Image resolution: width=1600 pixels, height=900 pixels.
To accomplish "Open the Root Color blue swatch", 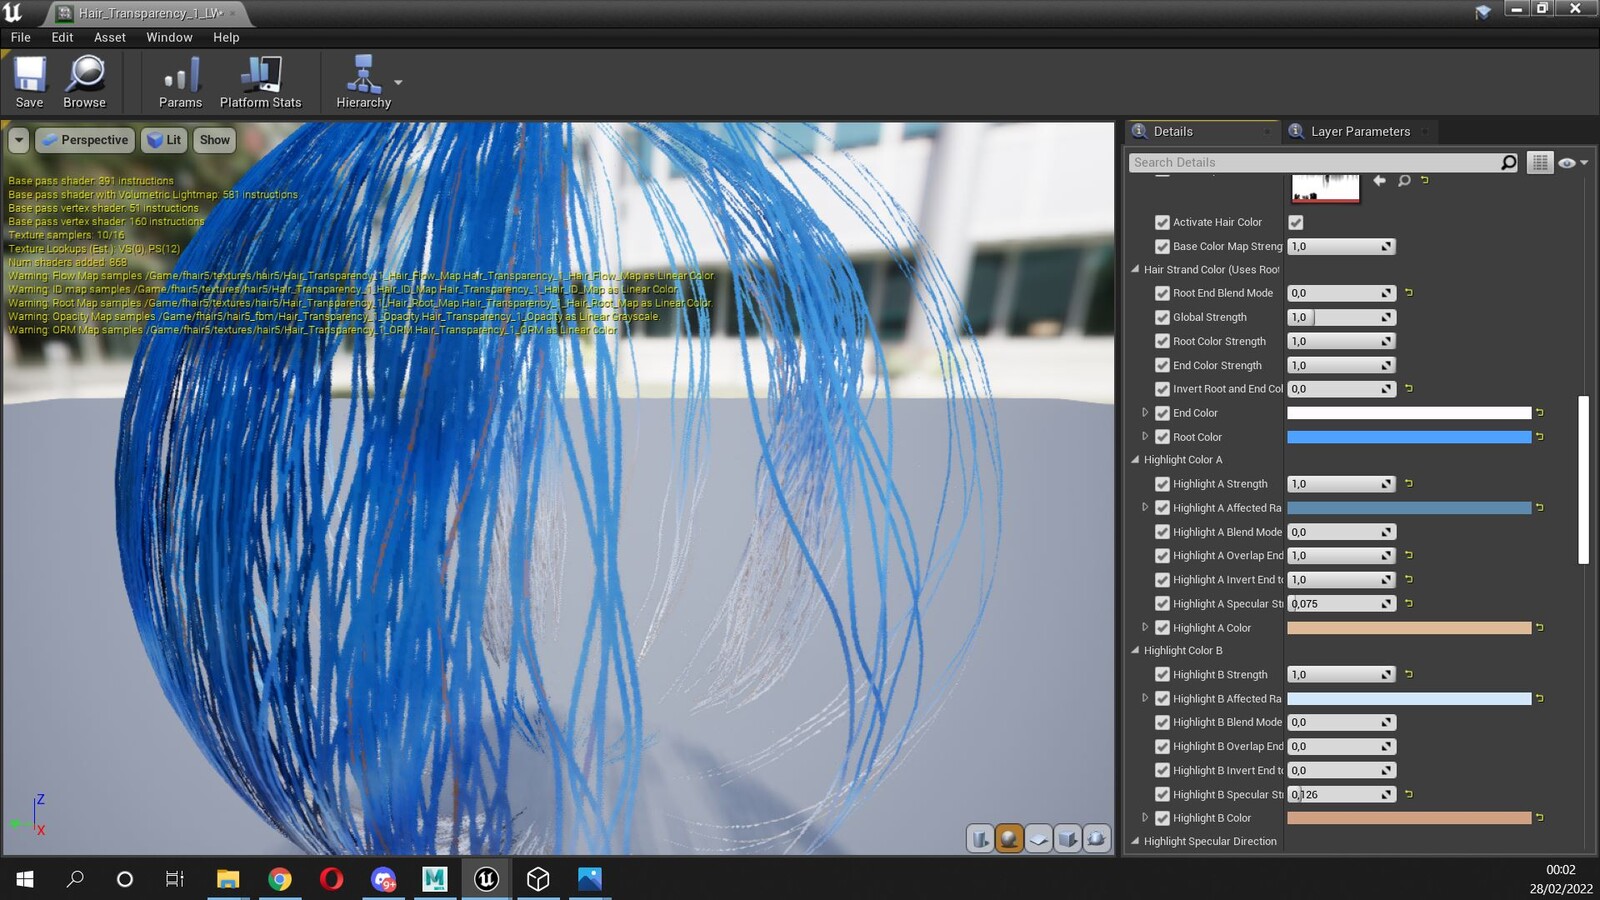I will (1409, 437).
